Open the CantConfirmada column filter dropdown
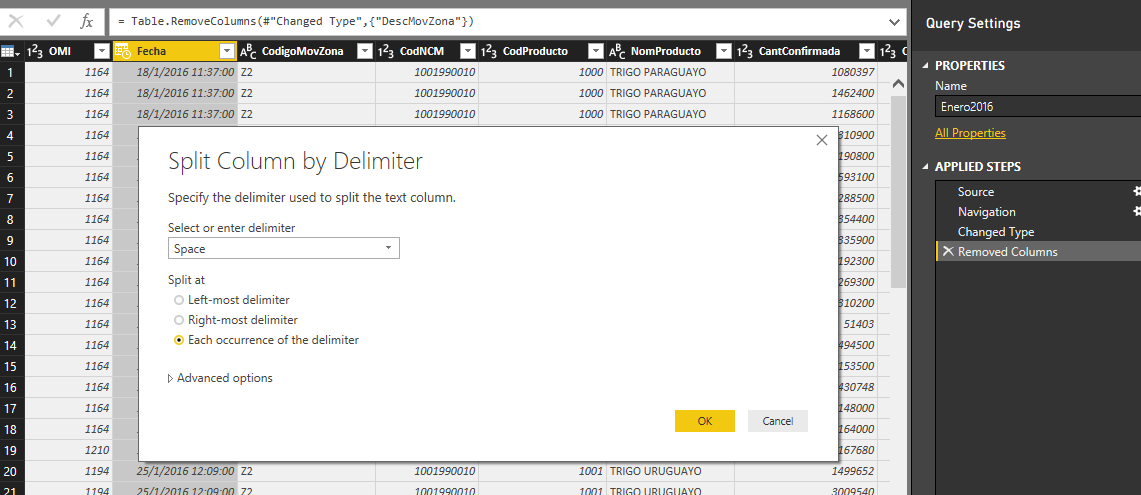This screenshot has width=1141, height=495. (867, 51)
